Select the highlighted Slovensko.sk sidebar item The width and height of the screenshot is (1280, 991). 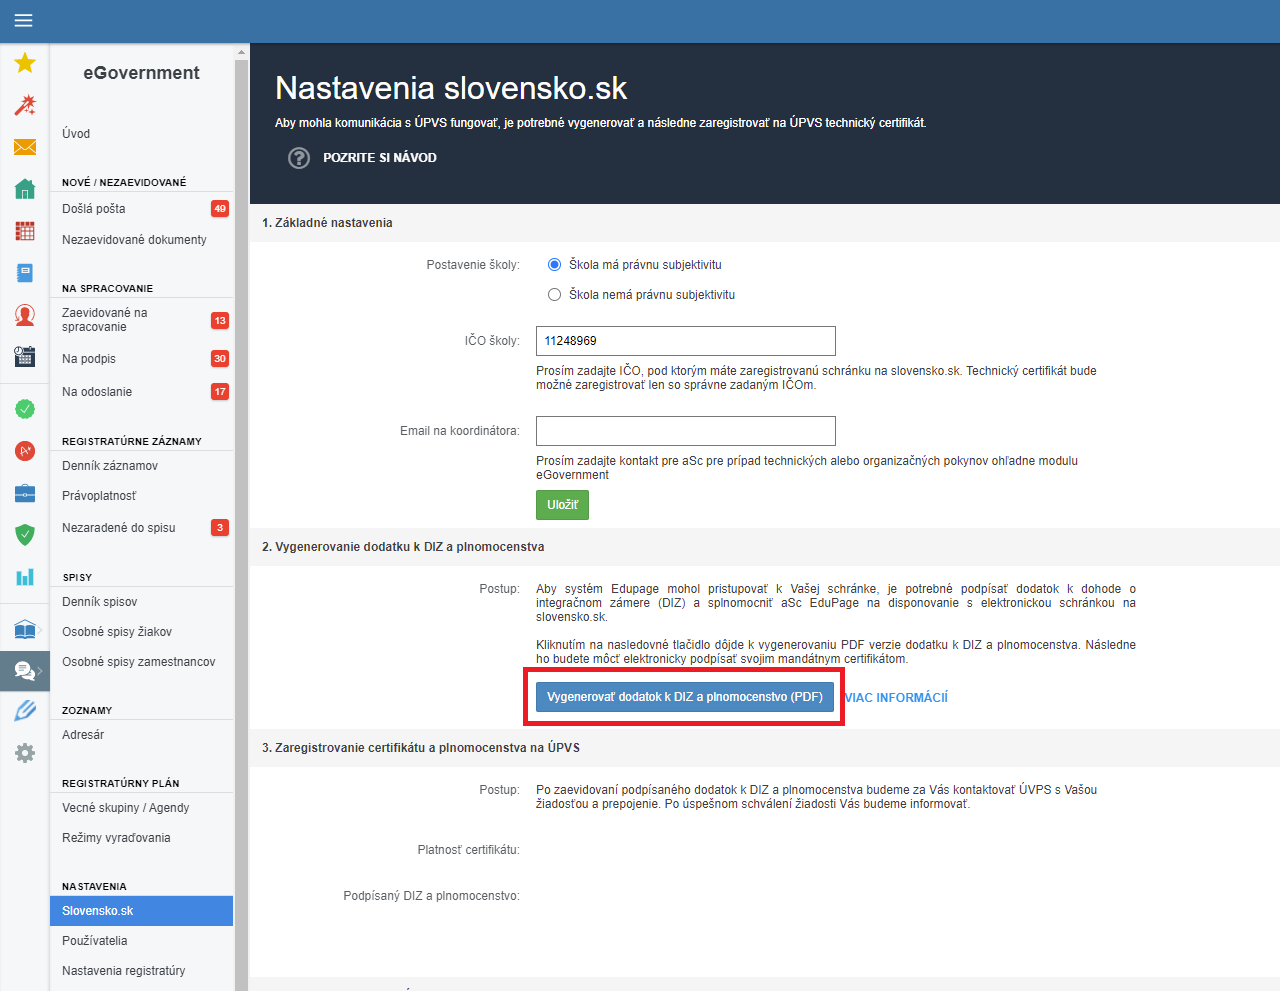tap(141, 911)
